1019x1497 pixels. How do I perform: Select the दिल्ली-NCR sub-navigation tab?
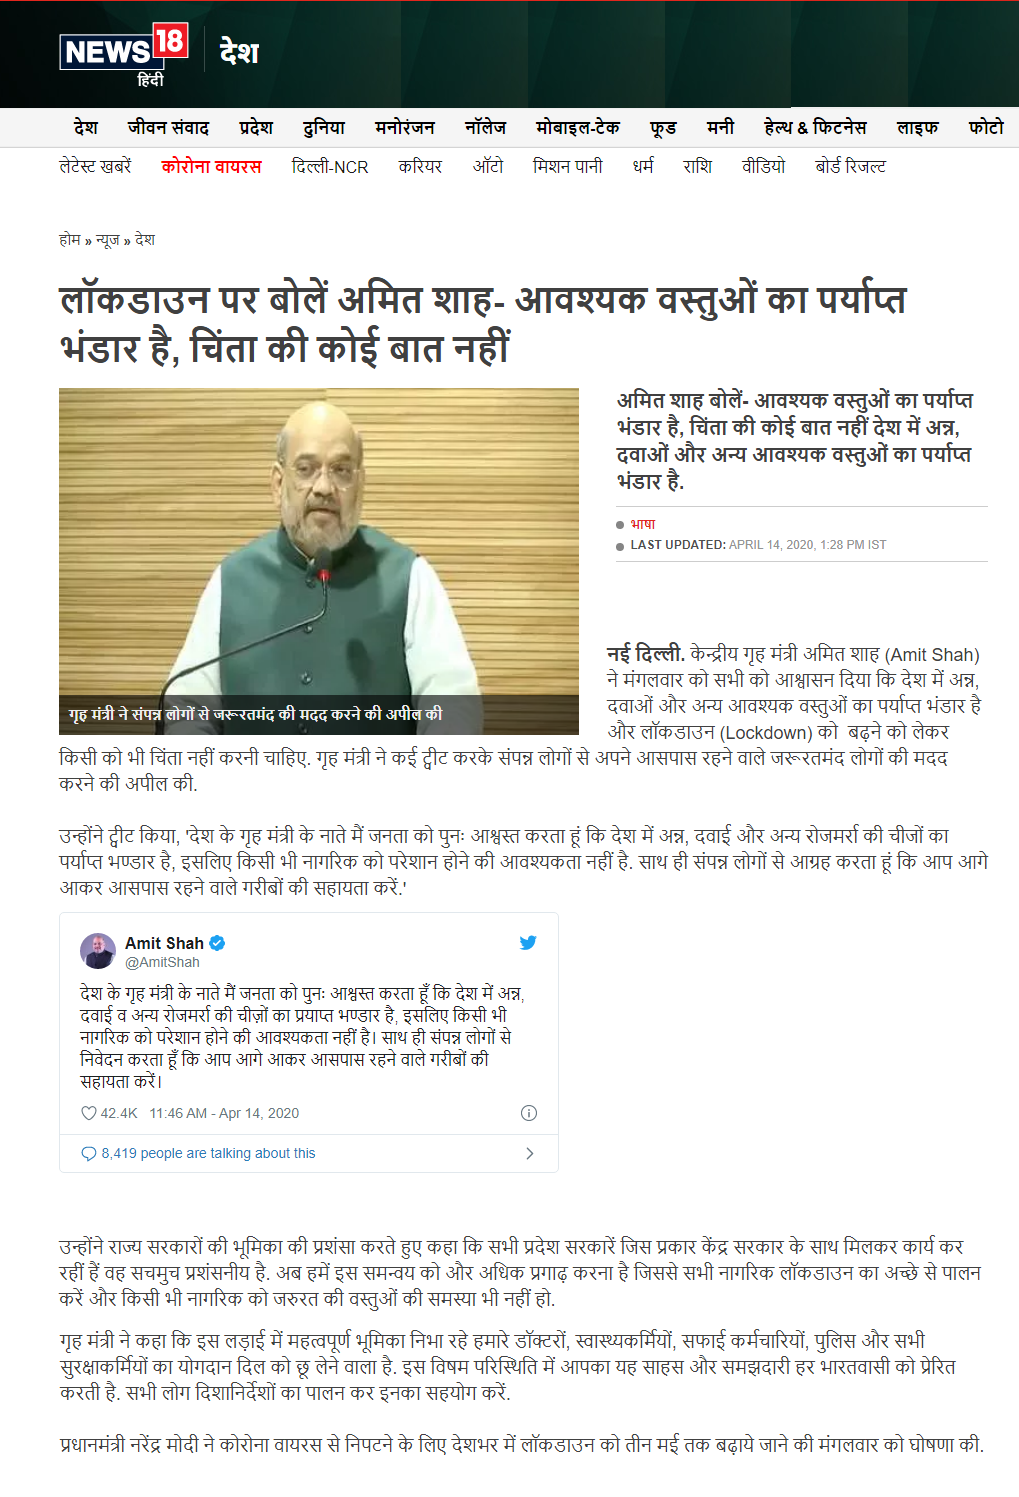tap(330, 166)
